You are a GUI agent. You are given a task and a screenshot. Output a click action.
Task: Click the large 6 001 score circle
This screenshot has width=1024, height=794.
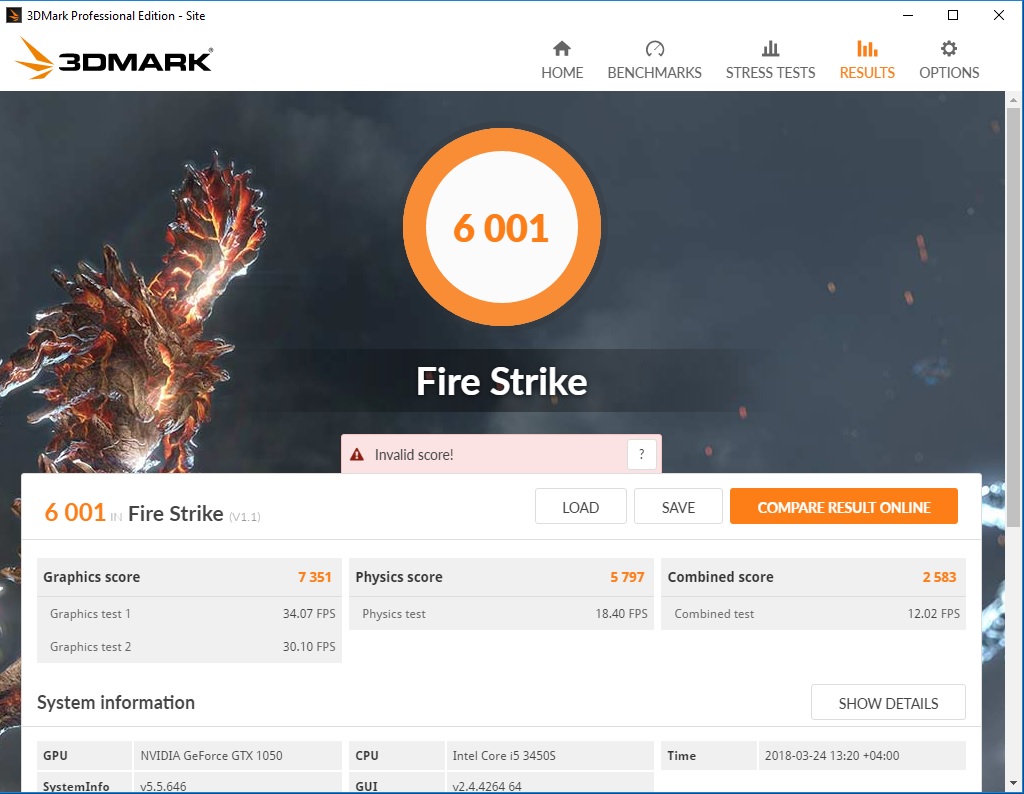coord(502,227)
